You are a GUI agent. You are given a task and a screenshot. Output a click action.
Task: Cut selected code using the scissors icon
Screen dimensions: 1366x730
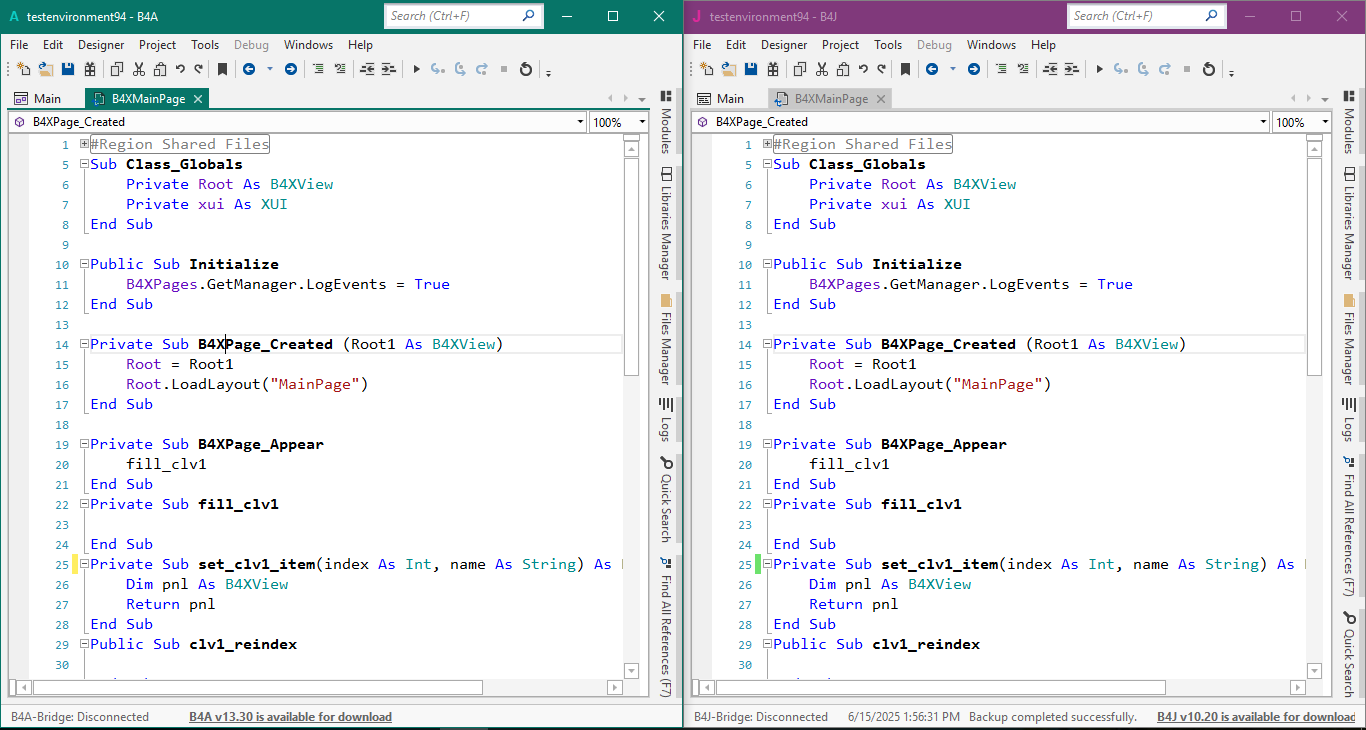pos(138,69)
